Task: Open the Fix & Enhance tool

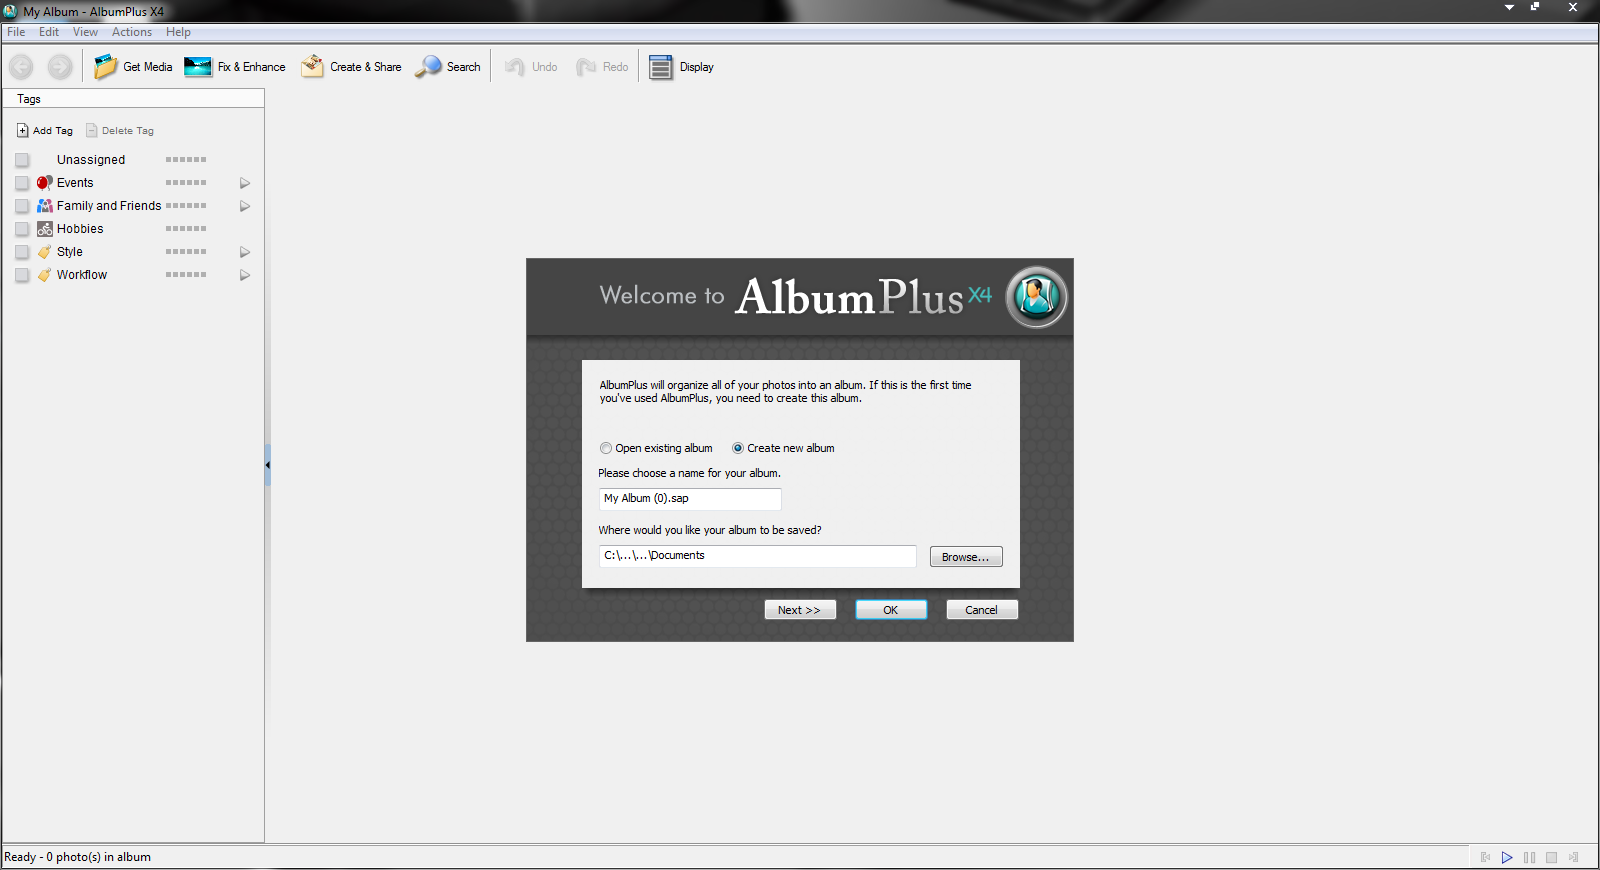Action: [x=235, y=67]
